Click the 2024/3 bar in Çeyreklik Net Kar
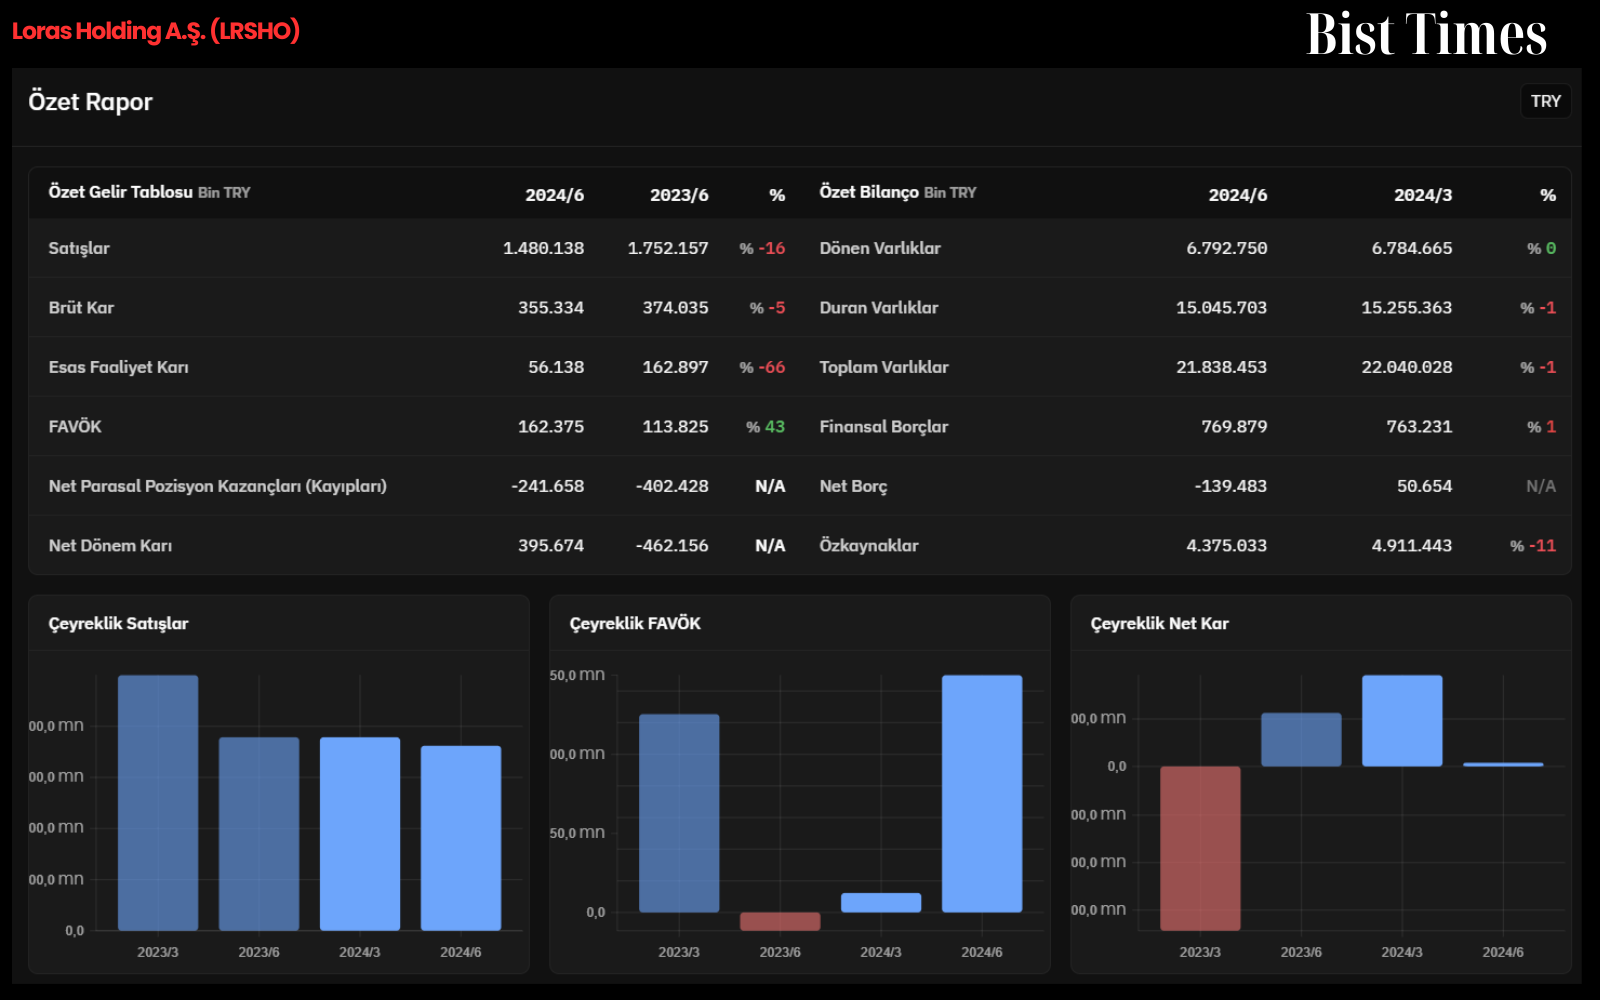This screenshot has width=1600, height=1000. tap(1402, 721)
